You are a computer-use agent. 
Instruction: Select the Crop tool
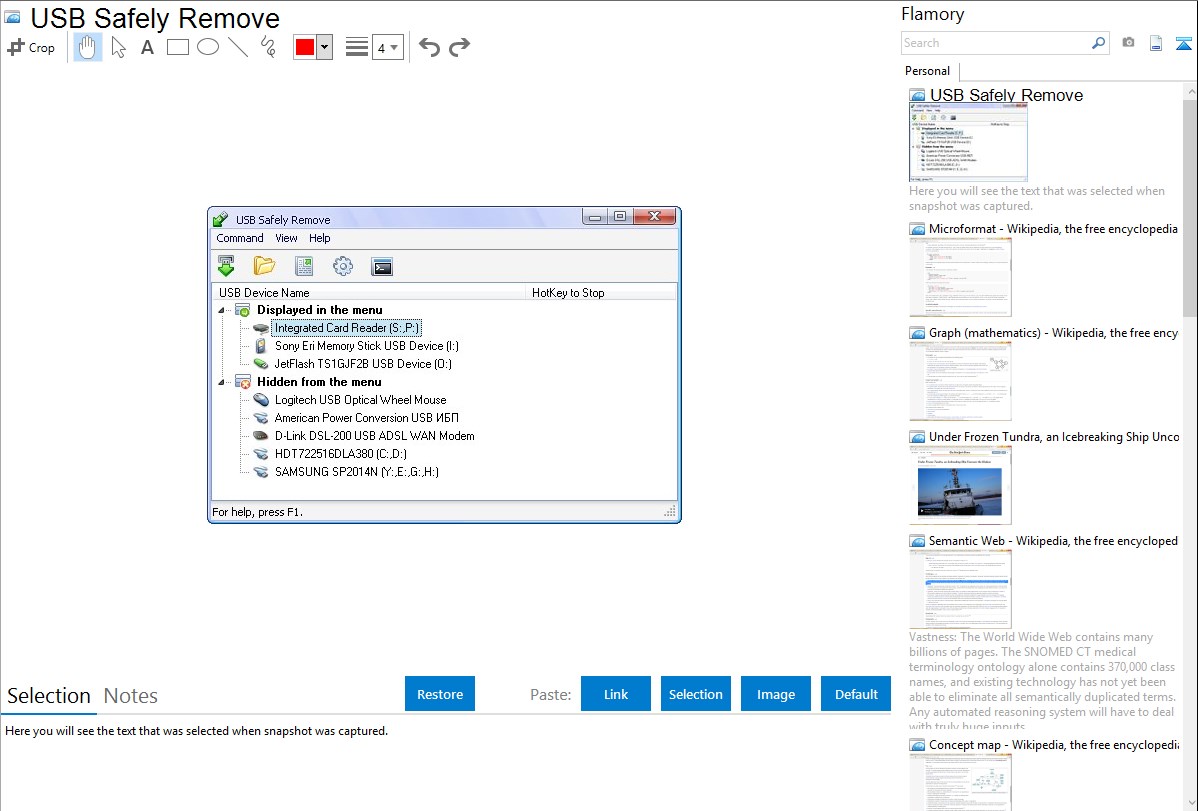[31, 47]
